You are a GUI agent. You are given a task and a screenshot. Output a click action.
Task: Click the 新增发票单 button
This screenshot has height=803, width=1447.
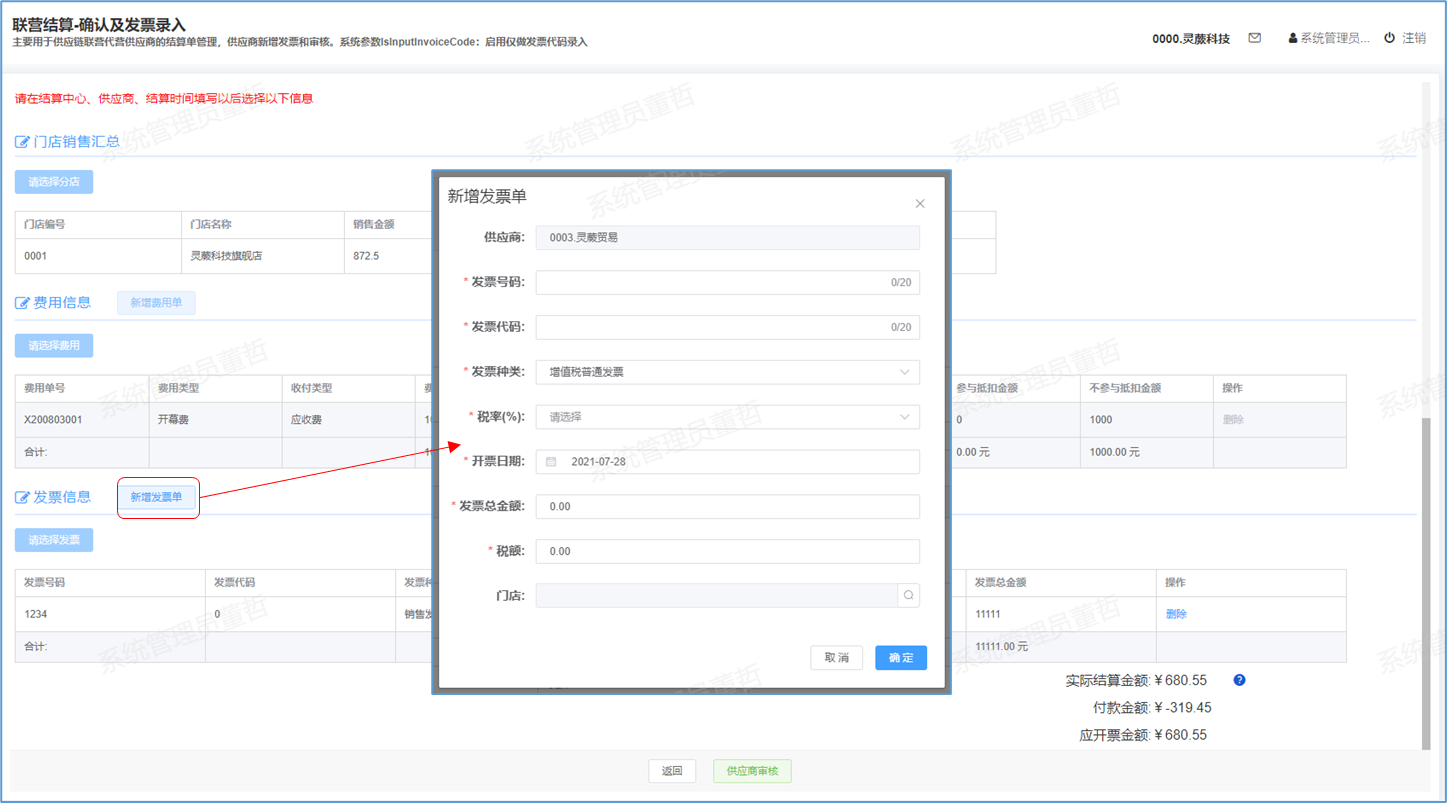(156, 497)
